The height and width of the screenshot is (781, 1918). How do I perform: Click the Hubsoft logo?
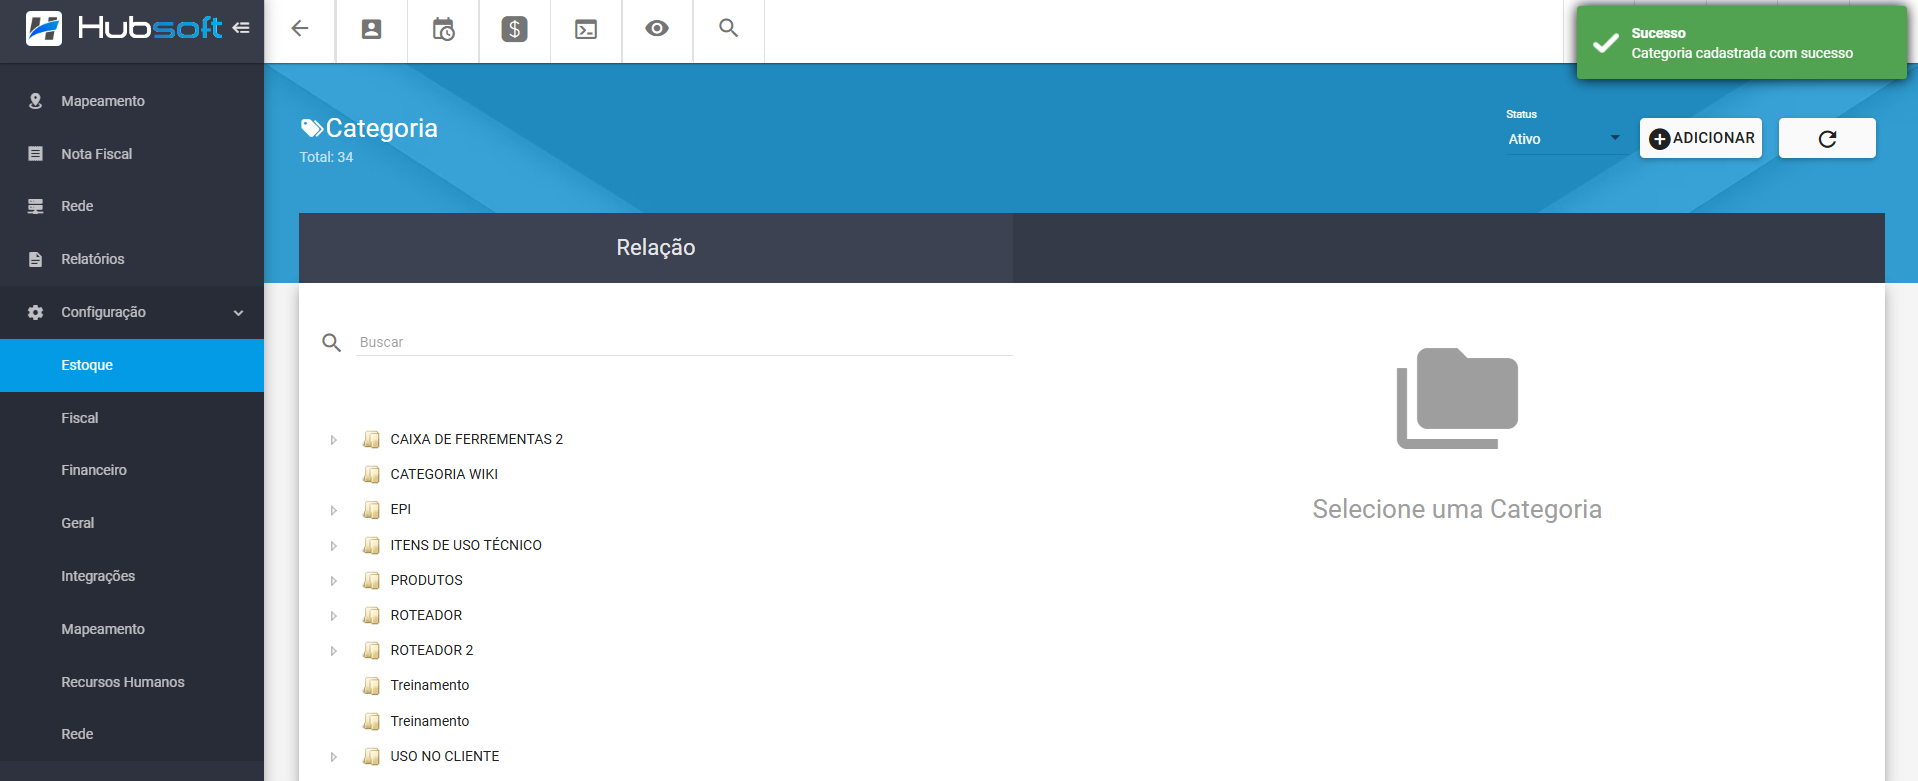click(123, 28)
